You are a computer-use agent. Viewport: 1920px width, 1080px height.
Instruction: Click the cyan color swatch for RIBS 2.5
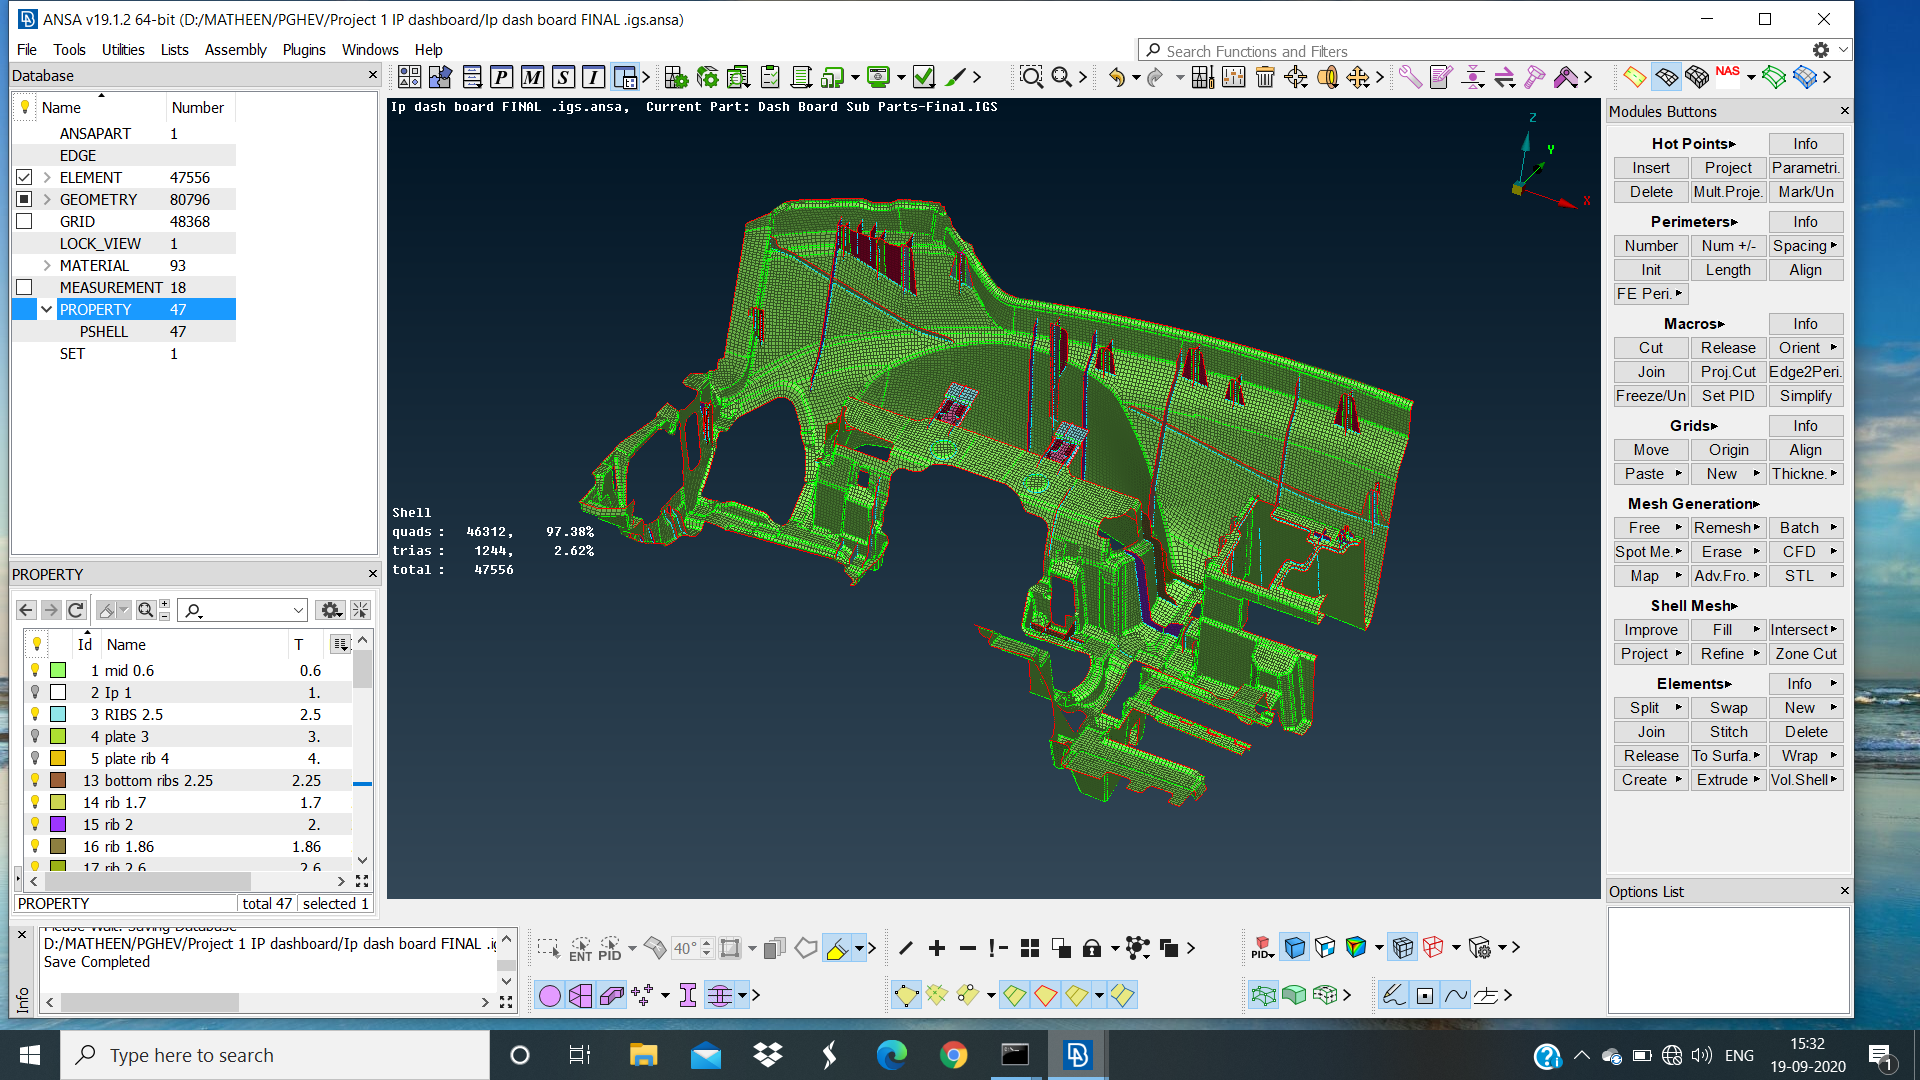pos(58,714)
